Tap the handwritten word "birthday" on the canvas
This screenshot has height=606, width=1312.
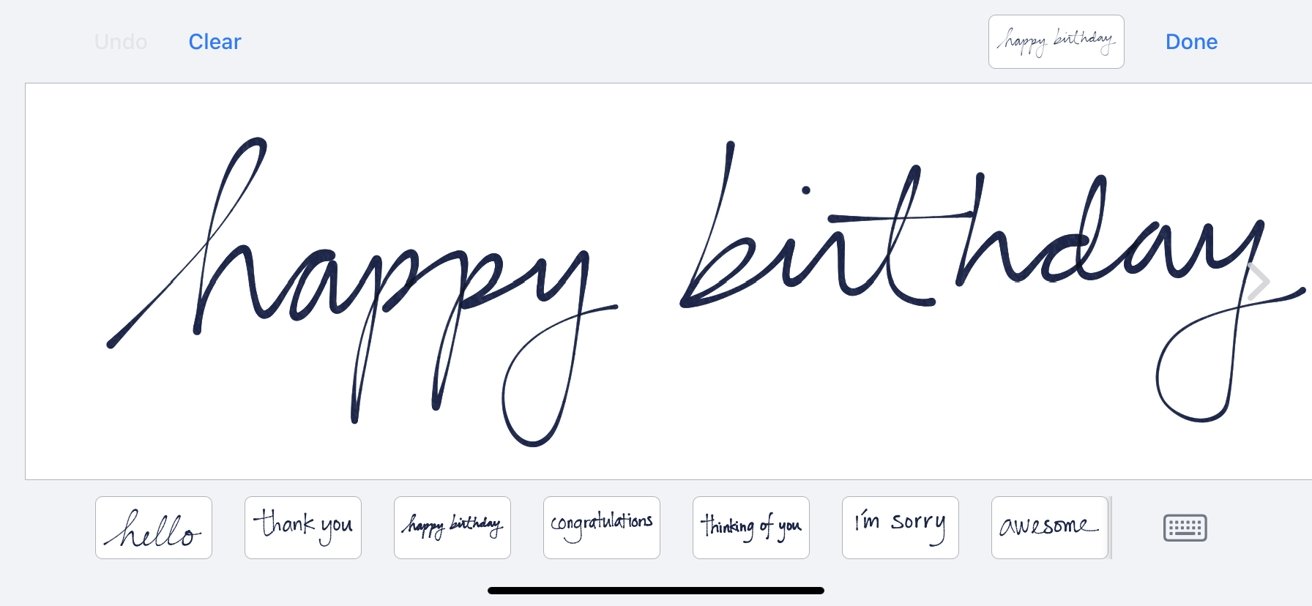(990, 282)
